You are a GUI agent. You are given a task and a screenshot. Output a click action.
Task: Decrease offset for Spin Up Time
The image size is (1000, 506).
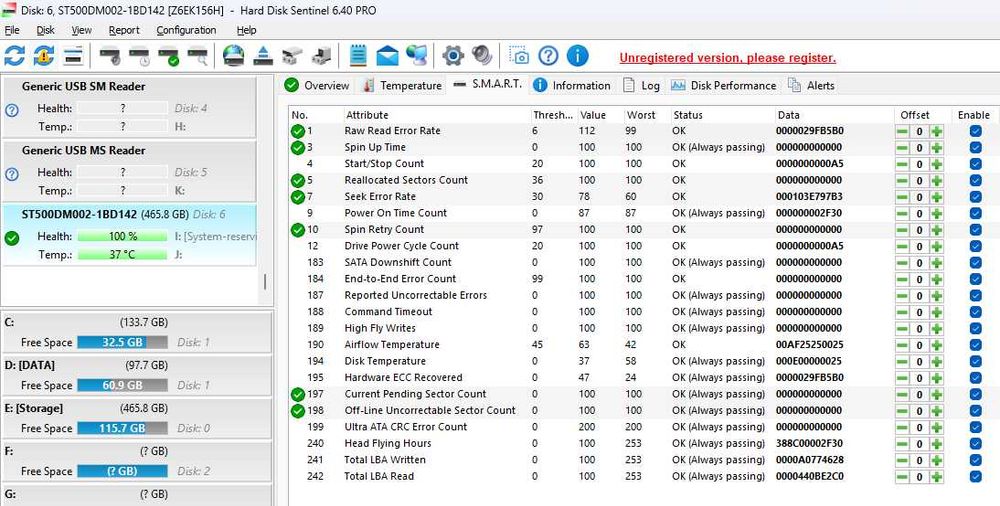(902, 147)
